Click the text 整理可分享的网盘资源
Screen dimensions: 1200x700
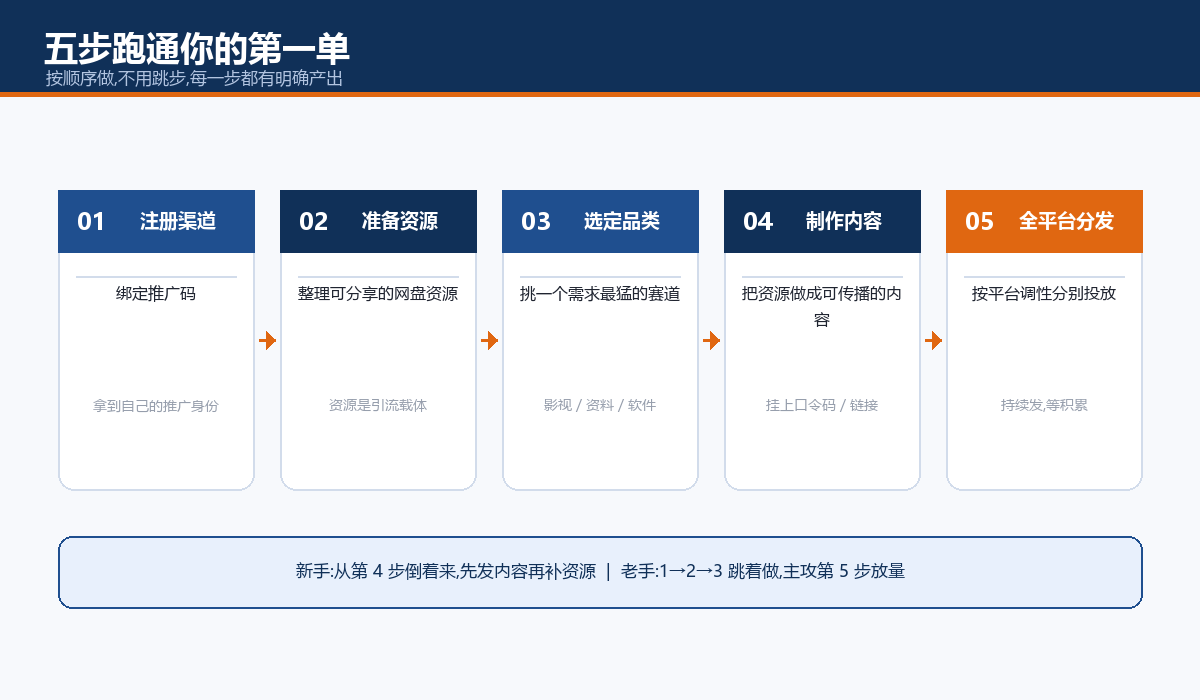point(378,294)
